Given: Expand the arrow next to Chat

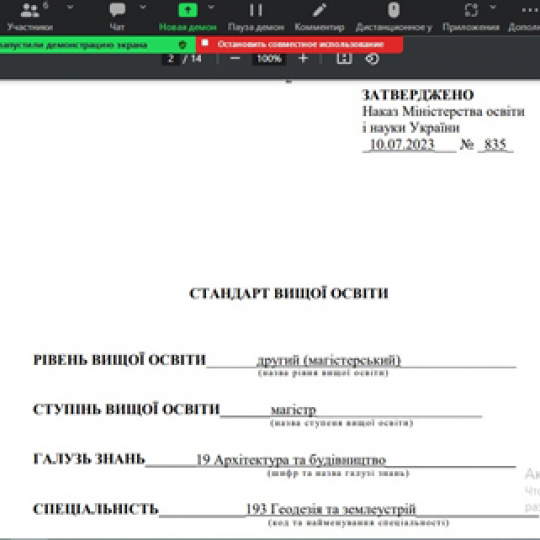Looking at the screenshot, I should [x=143, y=7].
